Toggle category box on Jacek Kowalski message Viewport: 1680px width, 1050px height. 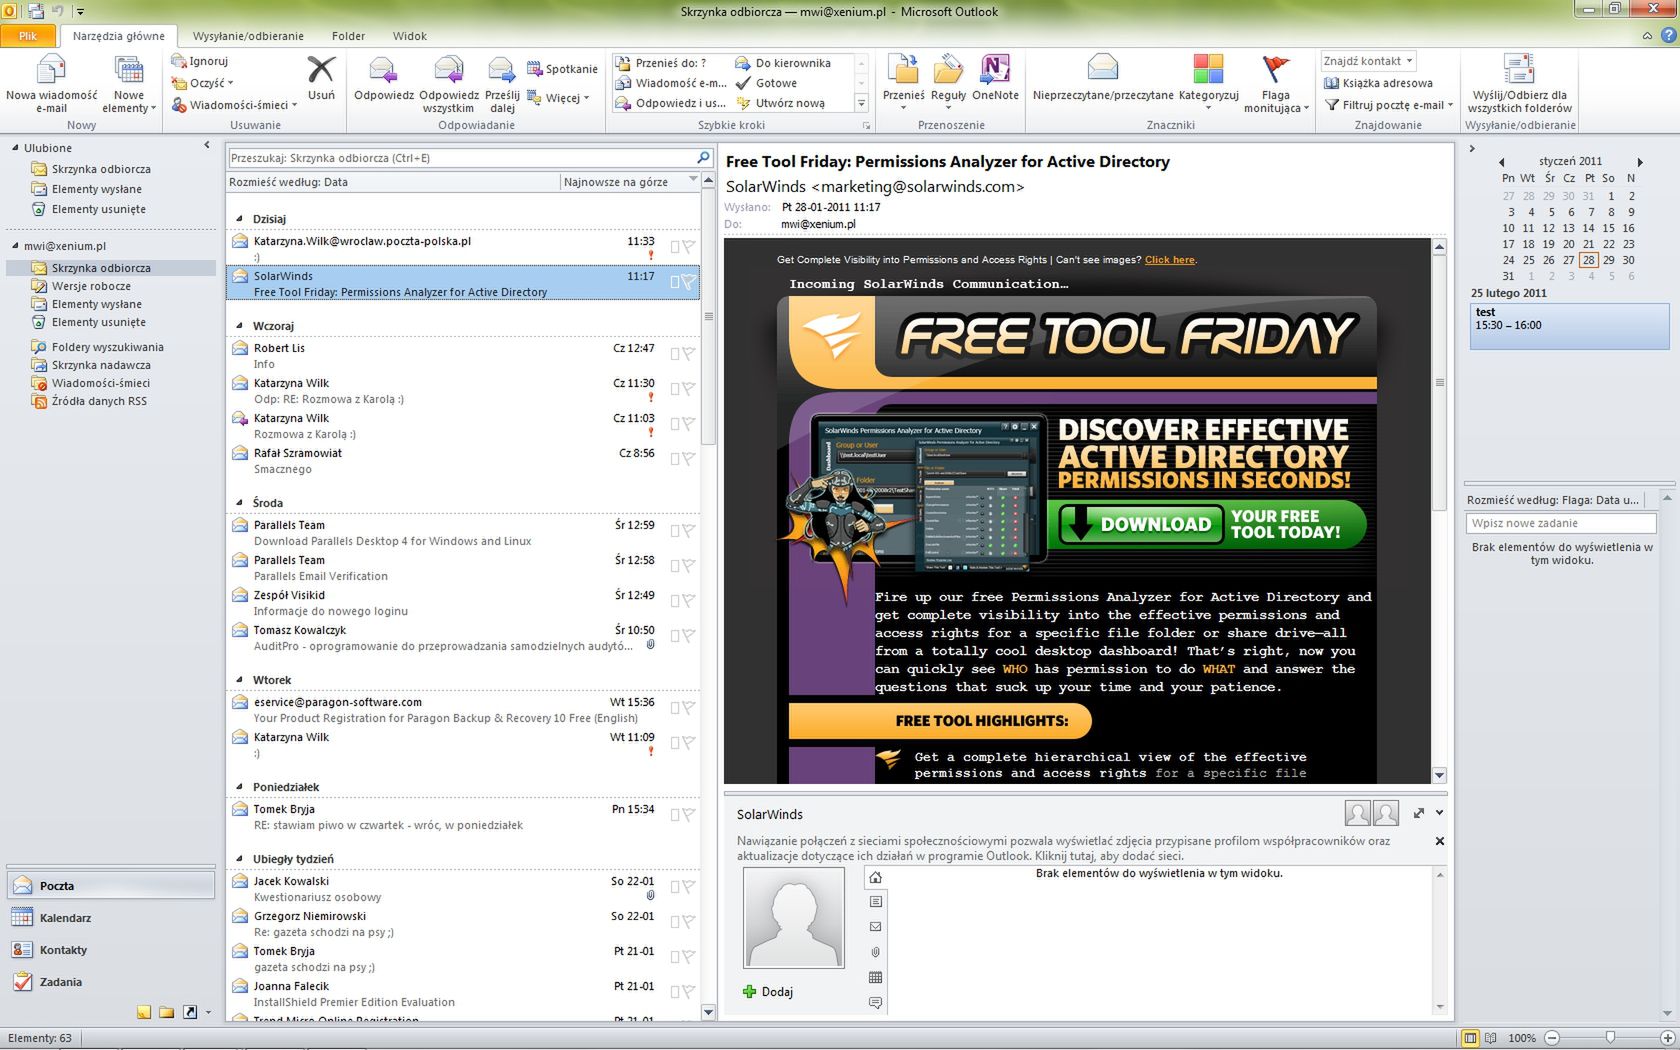pyautogui.click(x=675, y=887)
